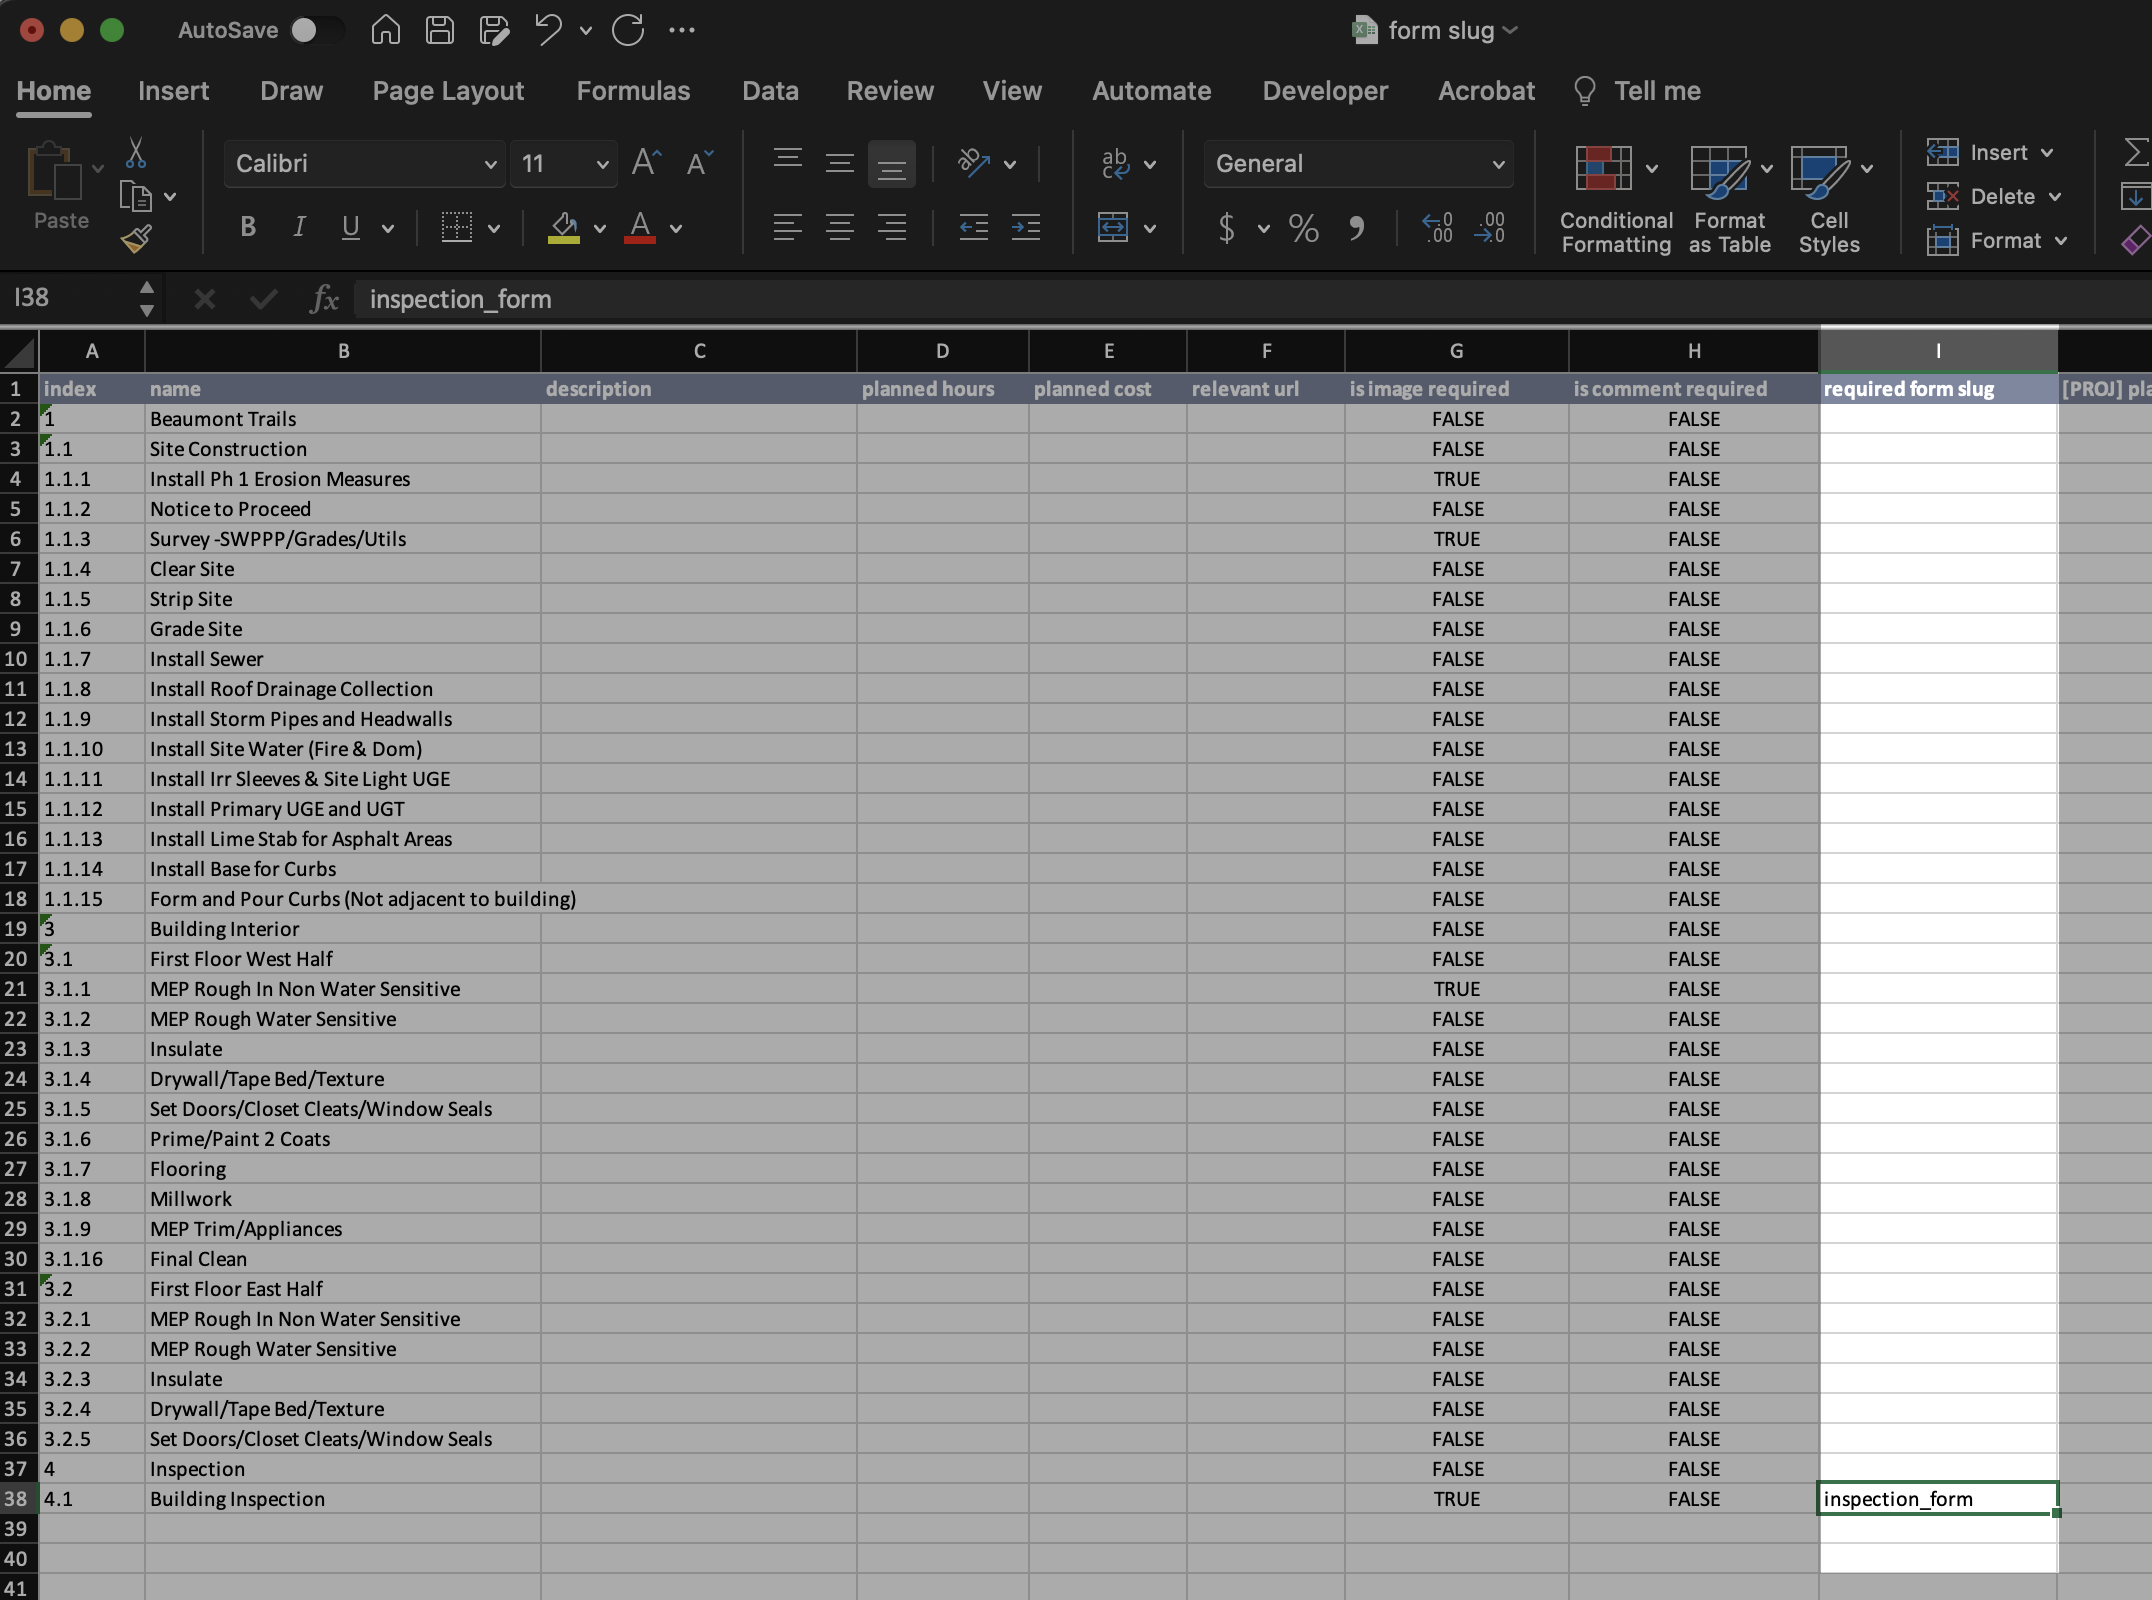The image size is (2152, 1600).
Task: Expand the orientation dropdown arrow
Action: pos(1010,164)
